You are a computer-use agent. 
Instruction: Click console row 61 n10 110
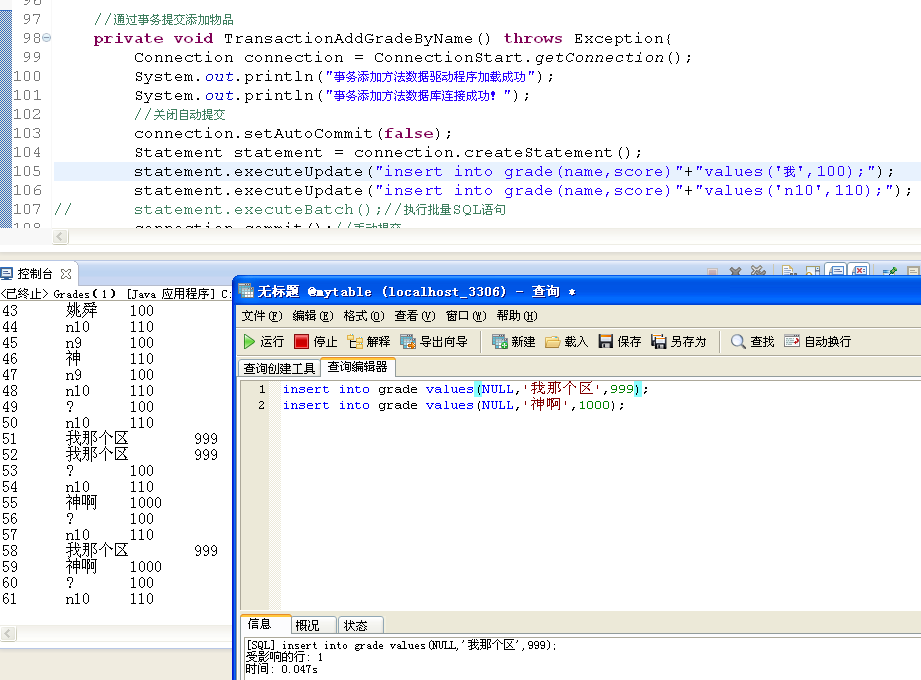[78, 599]
